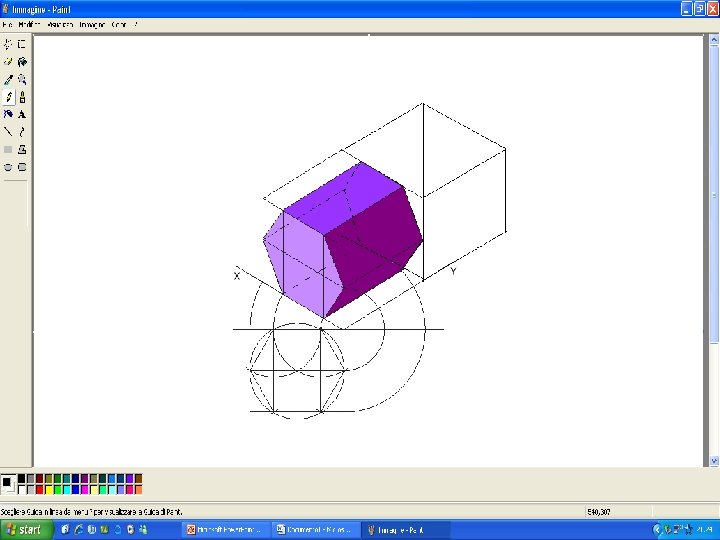Screen dimensions: 720x540
Task: Choose the Airbrush spray tool
Action: click(8, 115)
